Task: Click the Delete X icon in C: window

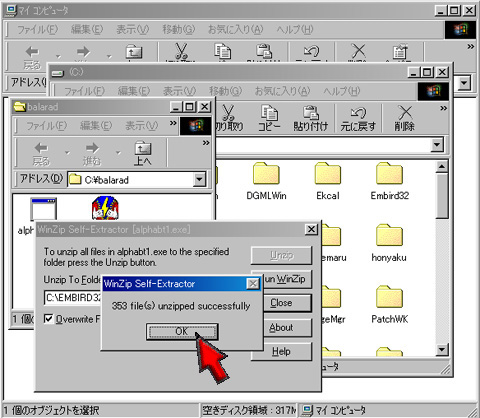Action: (405, 113)
